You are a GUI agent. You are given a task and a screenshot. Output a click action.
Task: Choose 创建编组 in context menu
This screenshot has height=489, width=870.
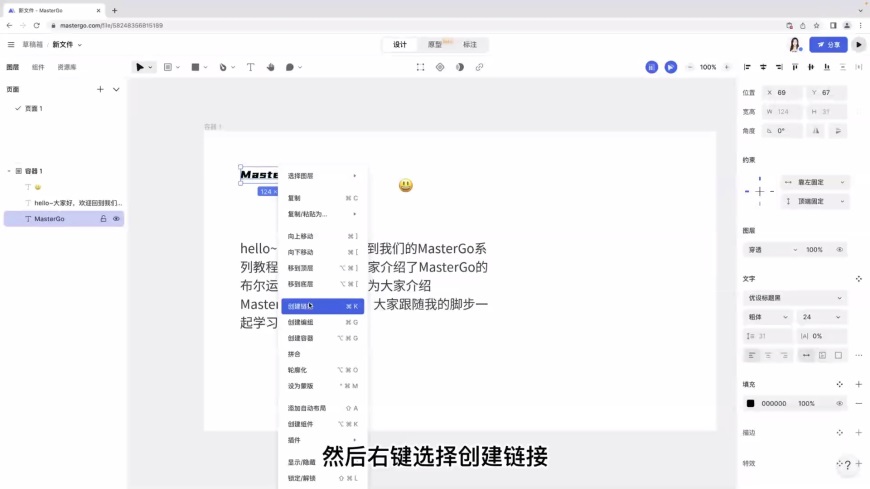click(322, 322)
